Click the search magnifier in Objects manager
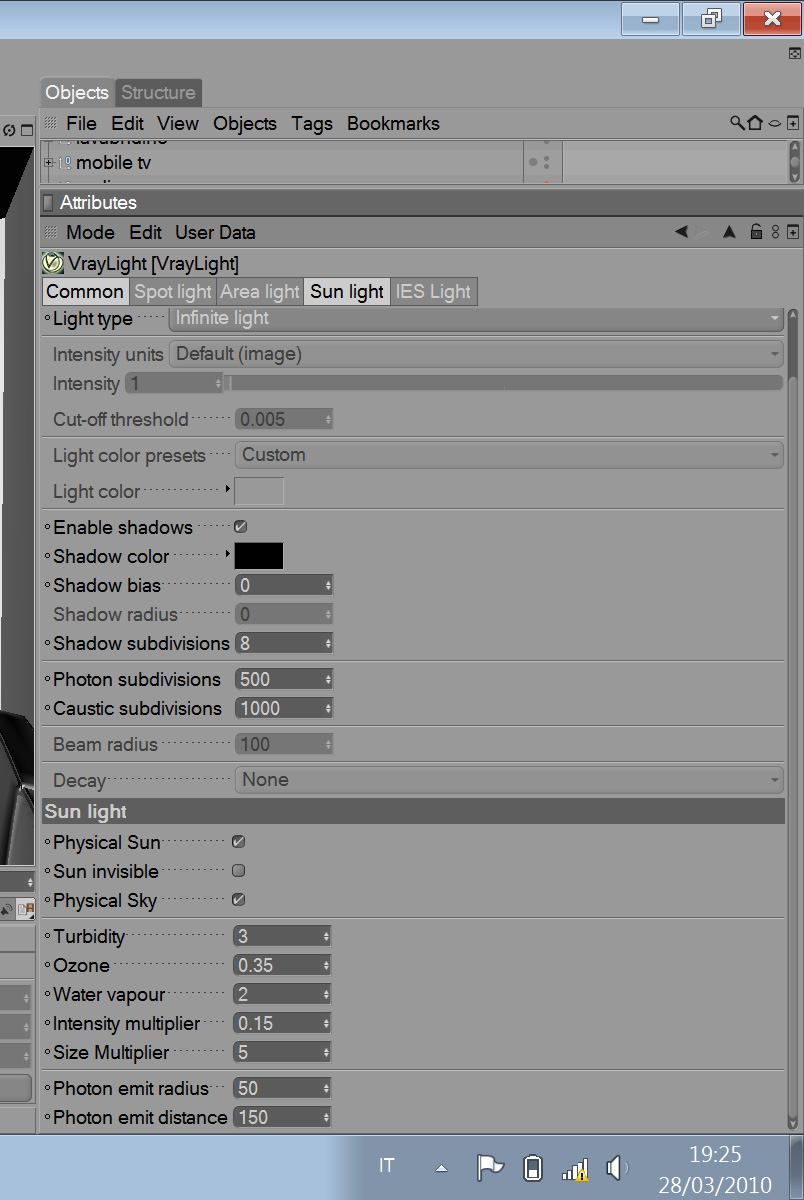Image resolution: width=804 pixels, height=1200 pixels. pos(737,123)
